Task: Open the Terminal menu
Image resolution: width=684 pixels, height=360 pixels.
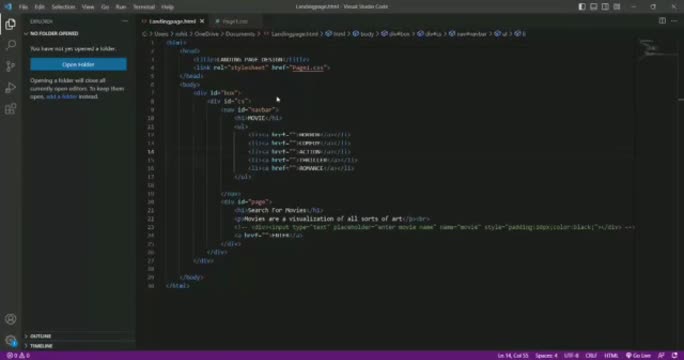Action: pyautogui.click(x=144, y=7)
